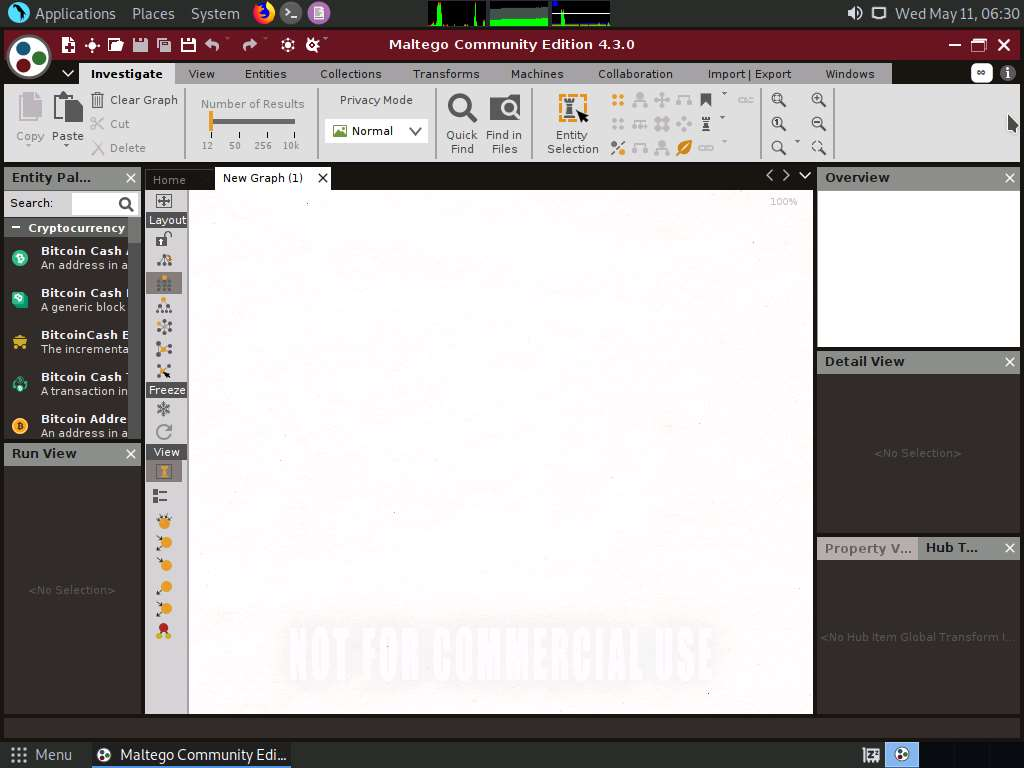Click the Maltego application logo button

point(29,56)
